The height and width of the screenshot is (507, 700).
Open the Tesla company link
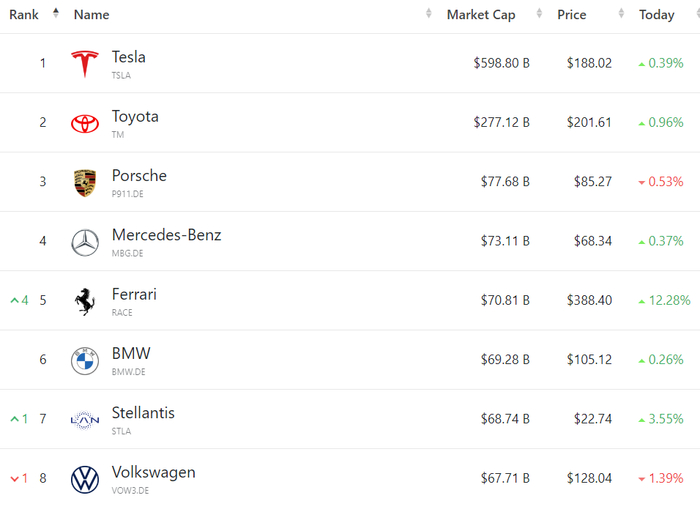pos(129,57)
